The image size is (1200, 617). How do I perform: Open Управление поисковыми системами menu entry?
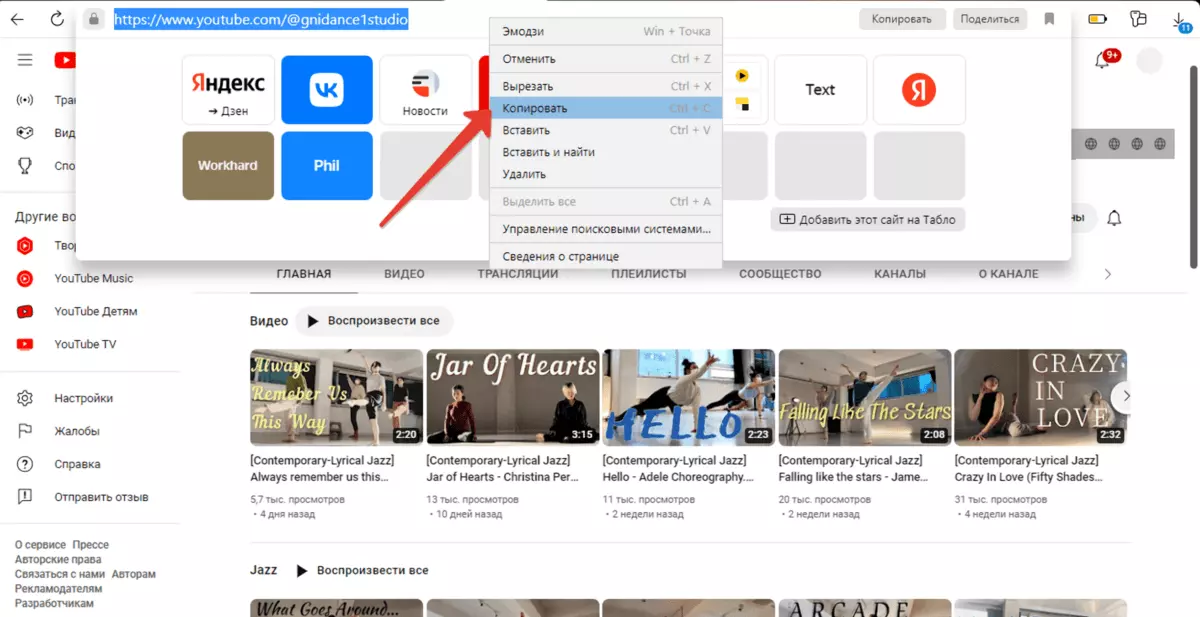pyautogui.click(x=606, y=229)
